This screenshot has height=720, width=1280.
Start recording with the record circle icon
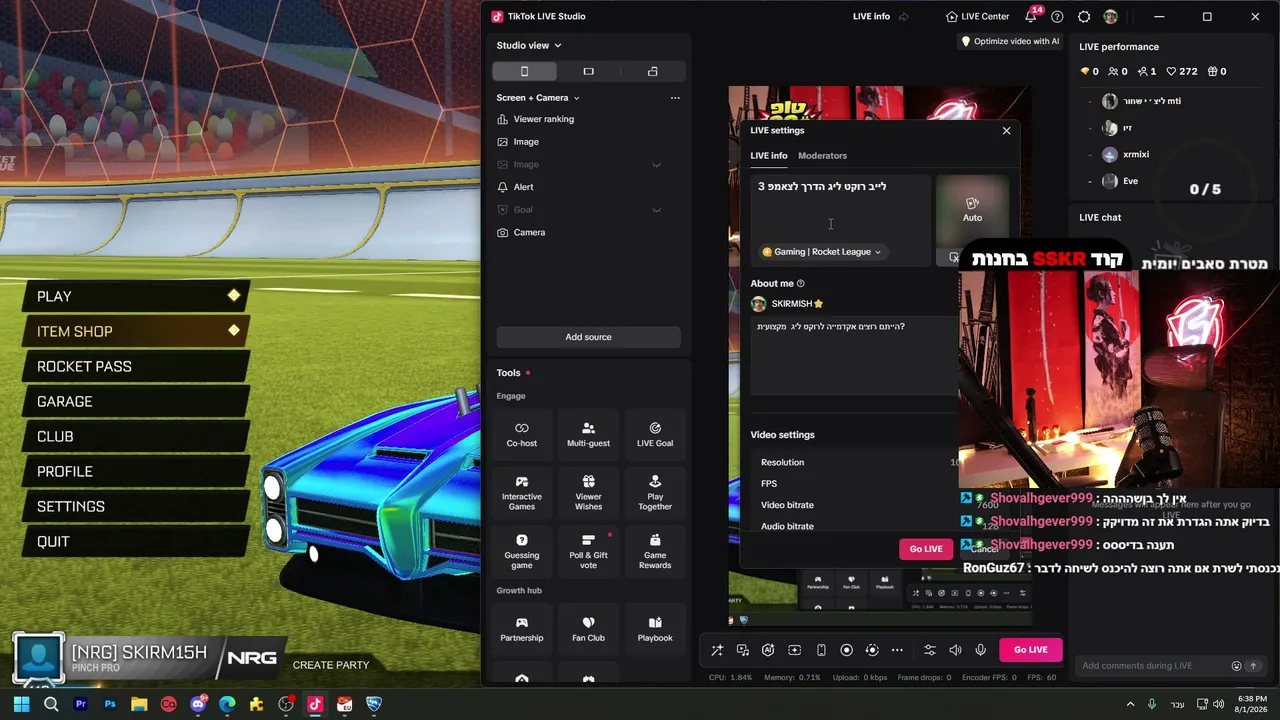point(846,650)
